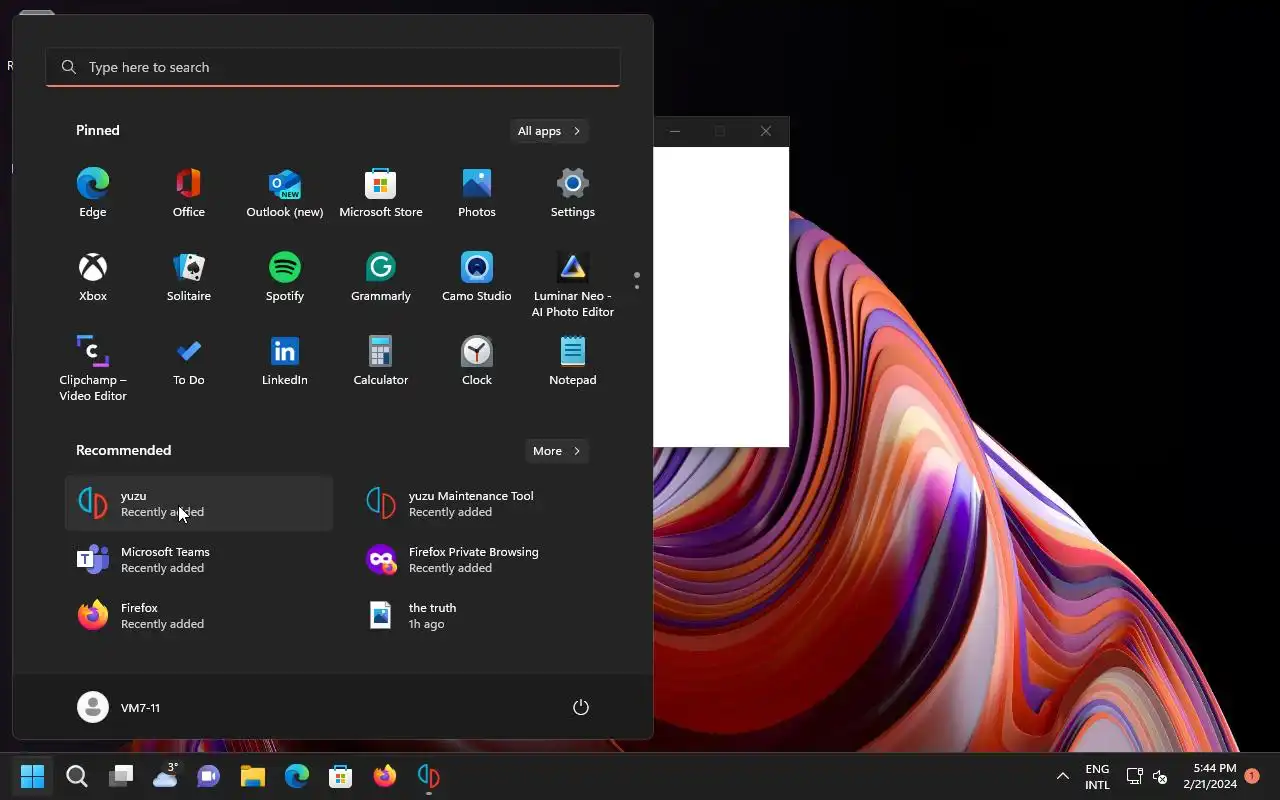Image resolution: width=1280 pixels, height=800 pixels.
Task: Open Firefox Private Browsing recommendation
Action: (487, 559)
